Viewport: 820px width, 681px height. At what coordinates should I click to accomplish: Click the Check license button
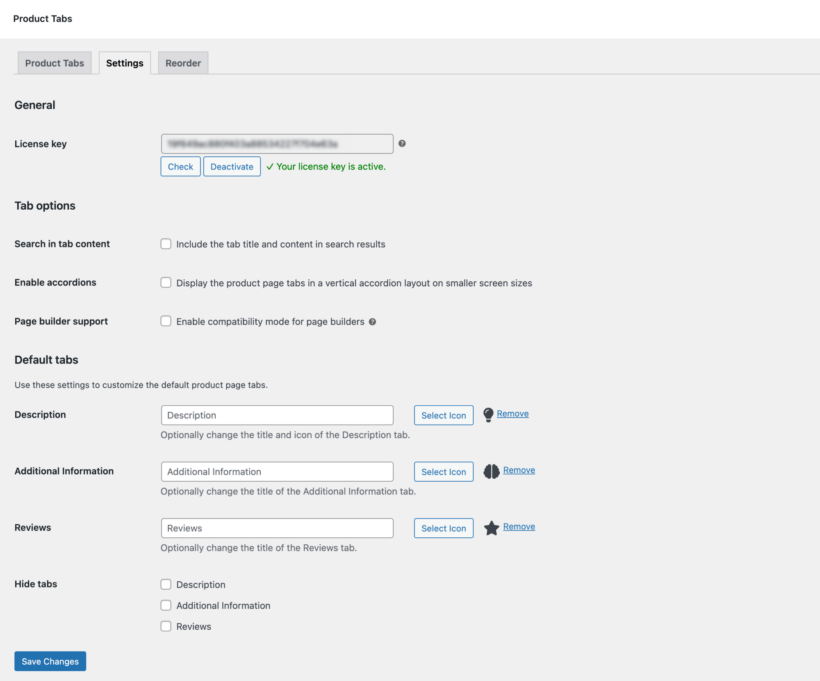pos(180,166)
